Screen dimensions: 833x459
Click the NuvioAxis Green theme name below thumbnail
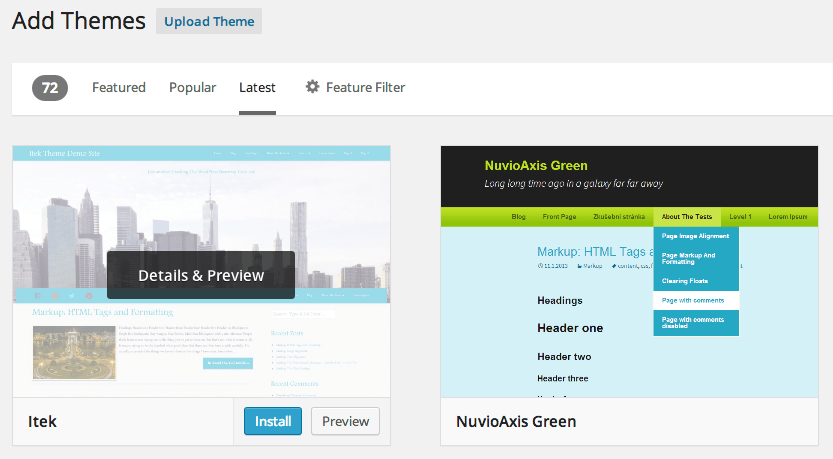click(x=516, y=422)
